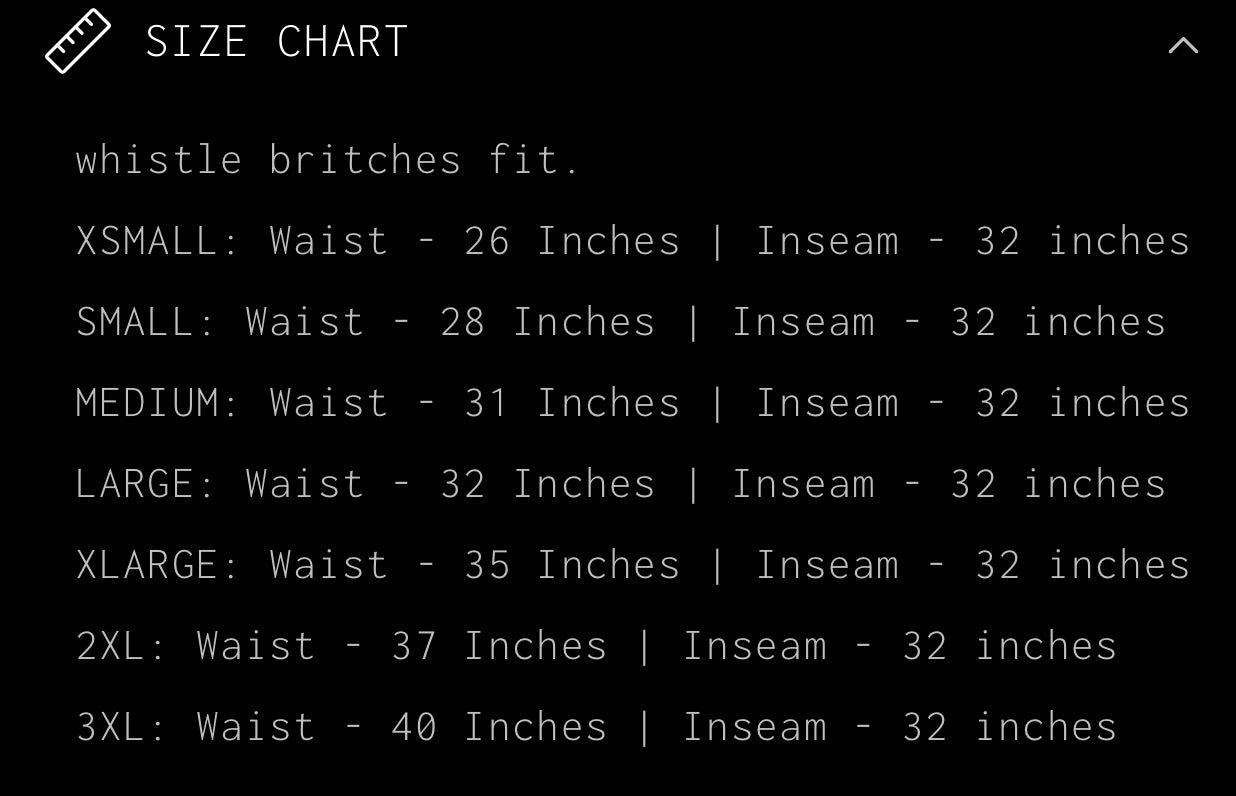This screenshot has height=796, width=1236.
Task: Click the "Waist - 37 Inches" measurement
Action: [402, 646]
